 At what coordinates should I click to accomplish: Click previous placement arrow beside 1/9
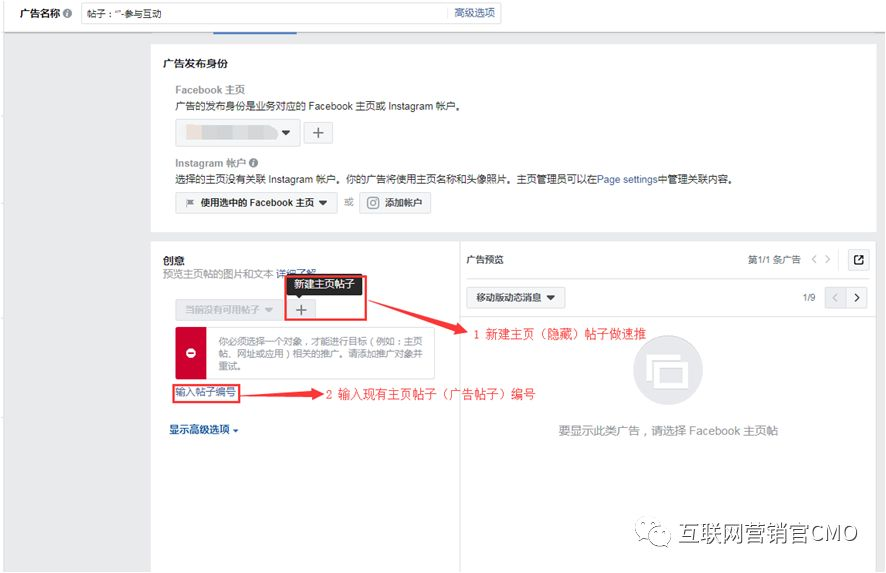click(835, 297)
